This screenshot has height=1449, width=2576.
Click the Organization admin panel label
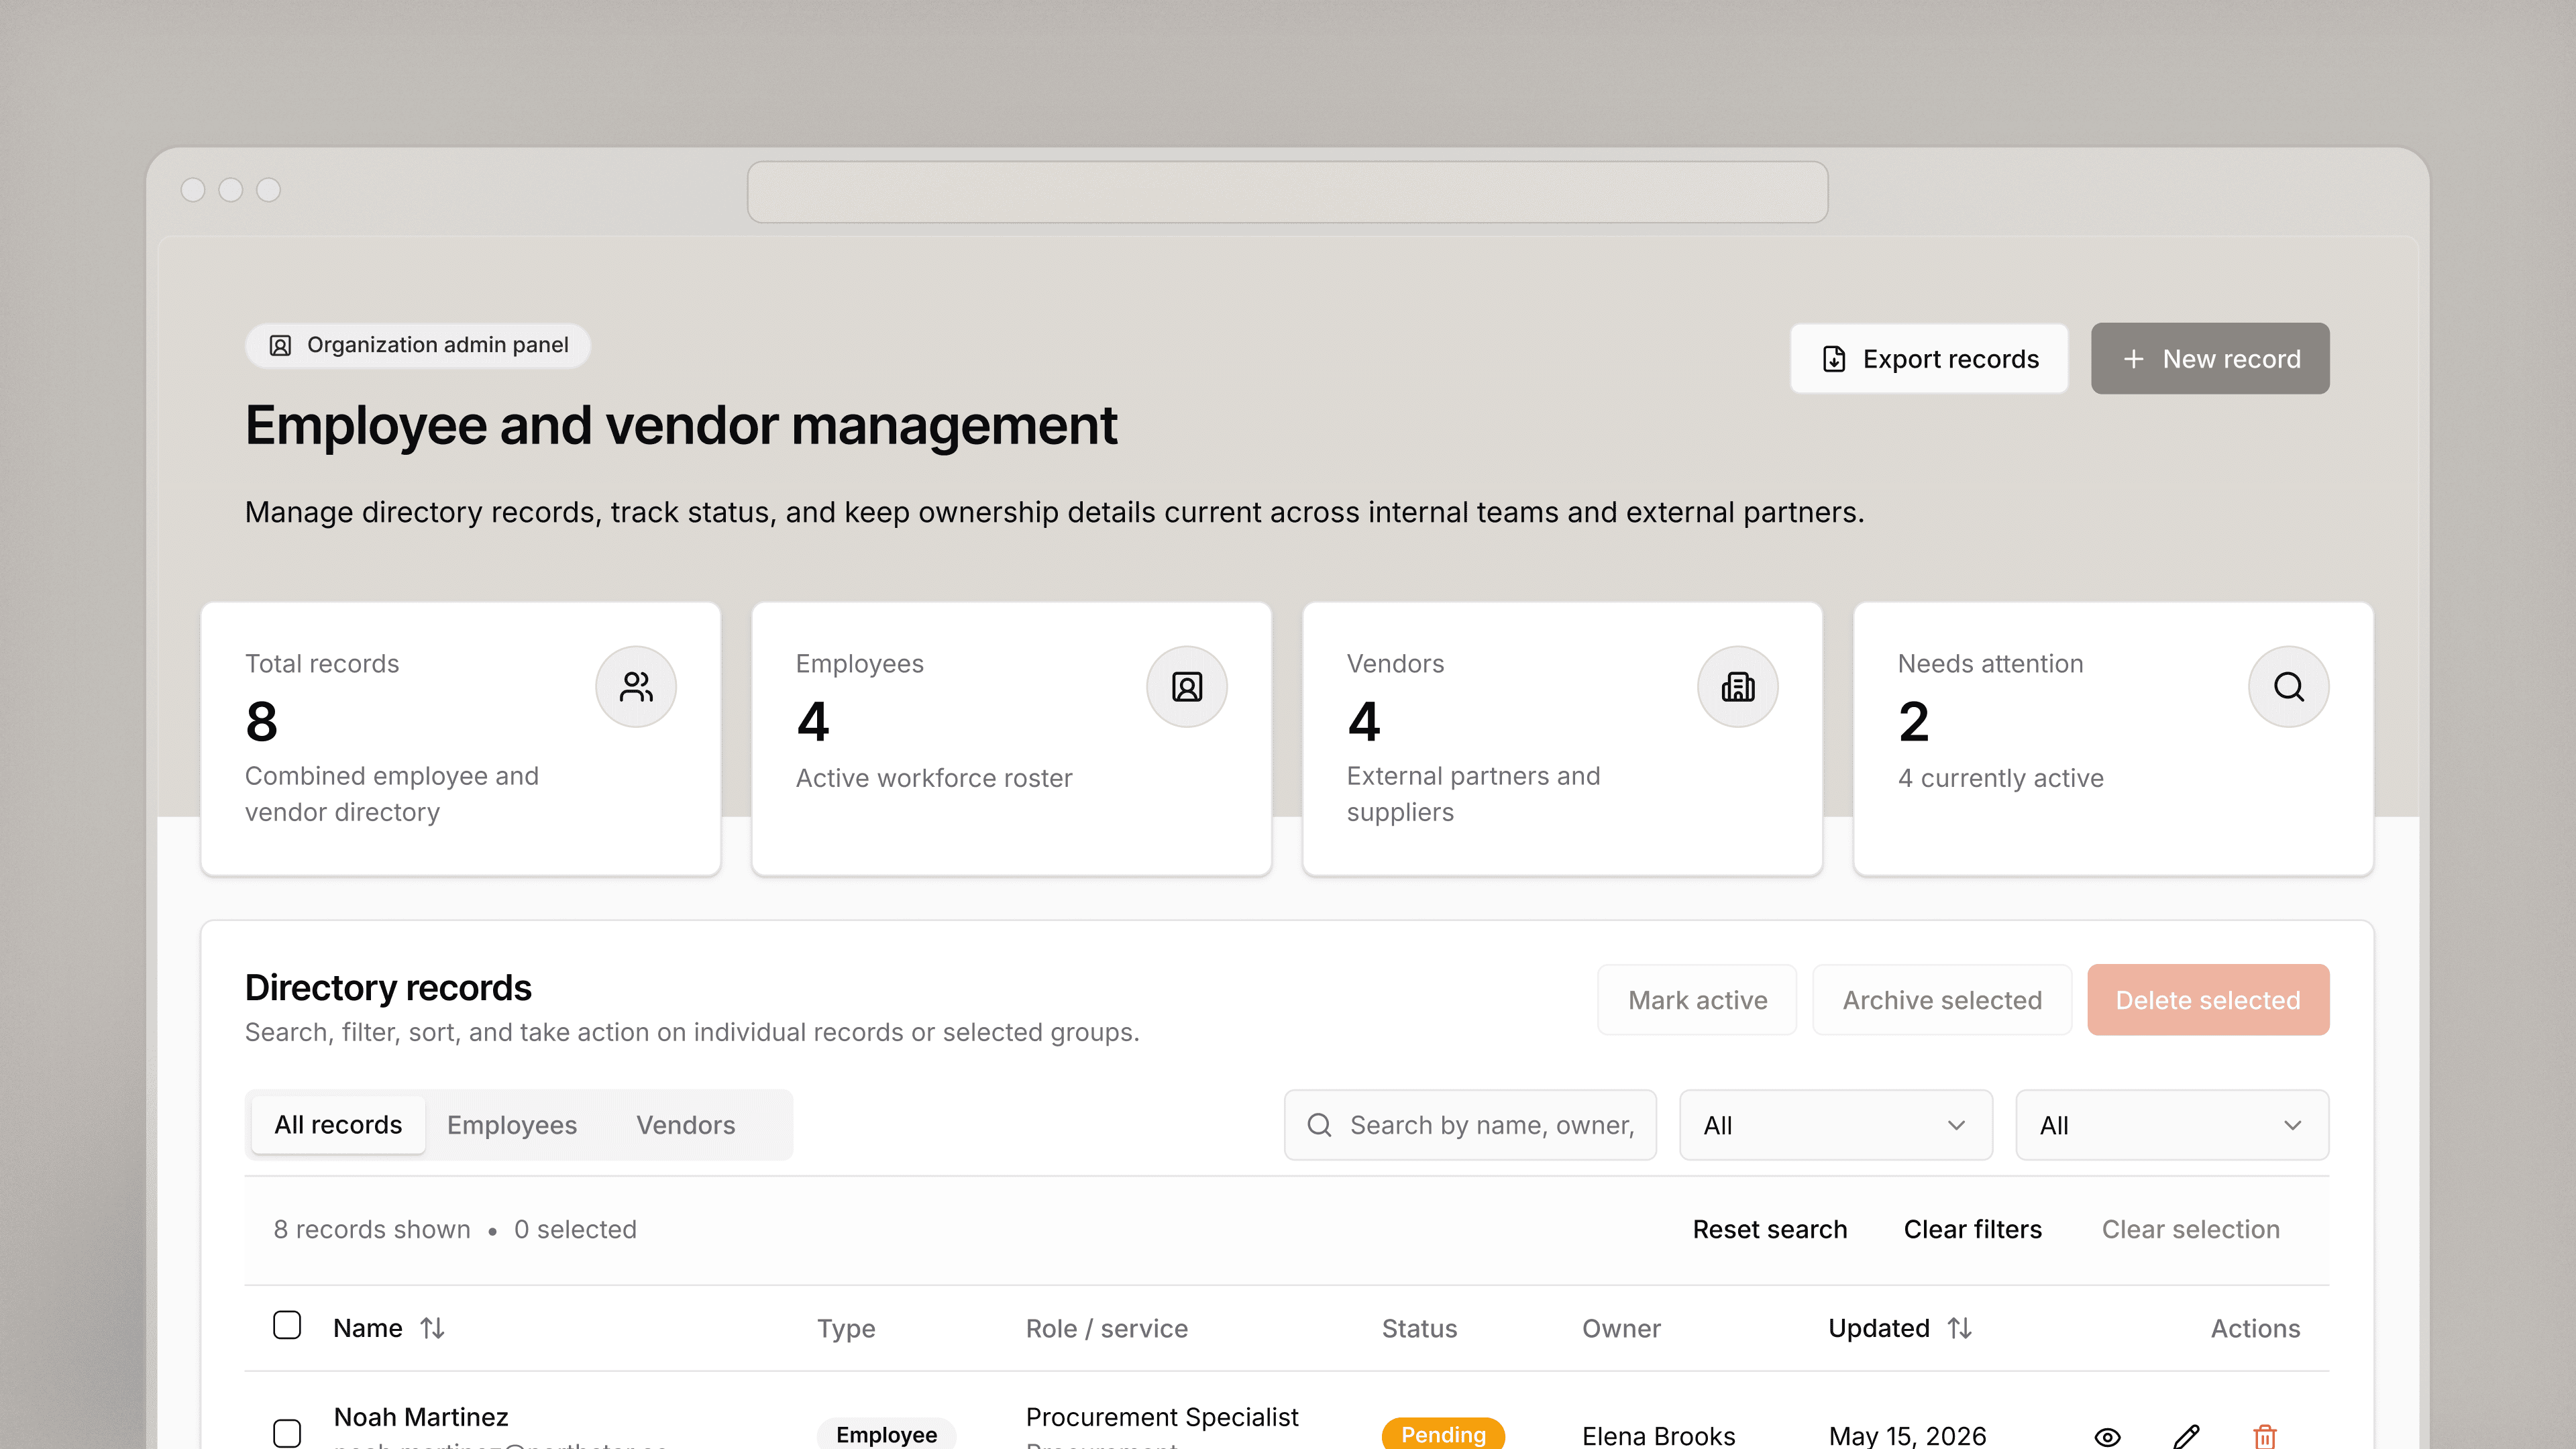[437, 345]
